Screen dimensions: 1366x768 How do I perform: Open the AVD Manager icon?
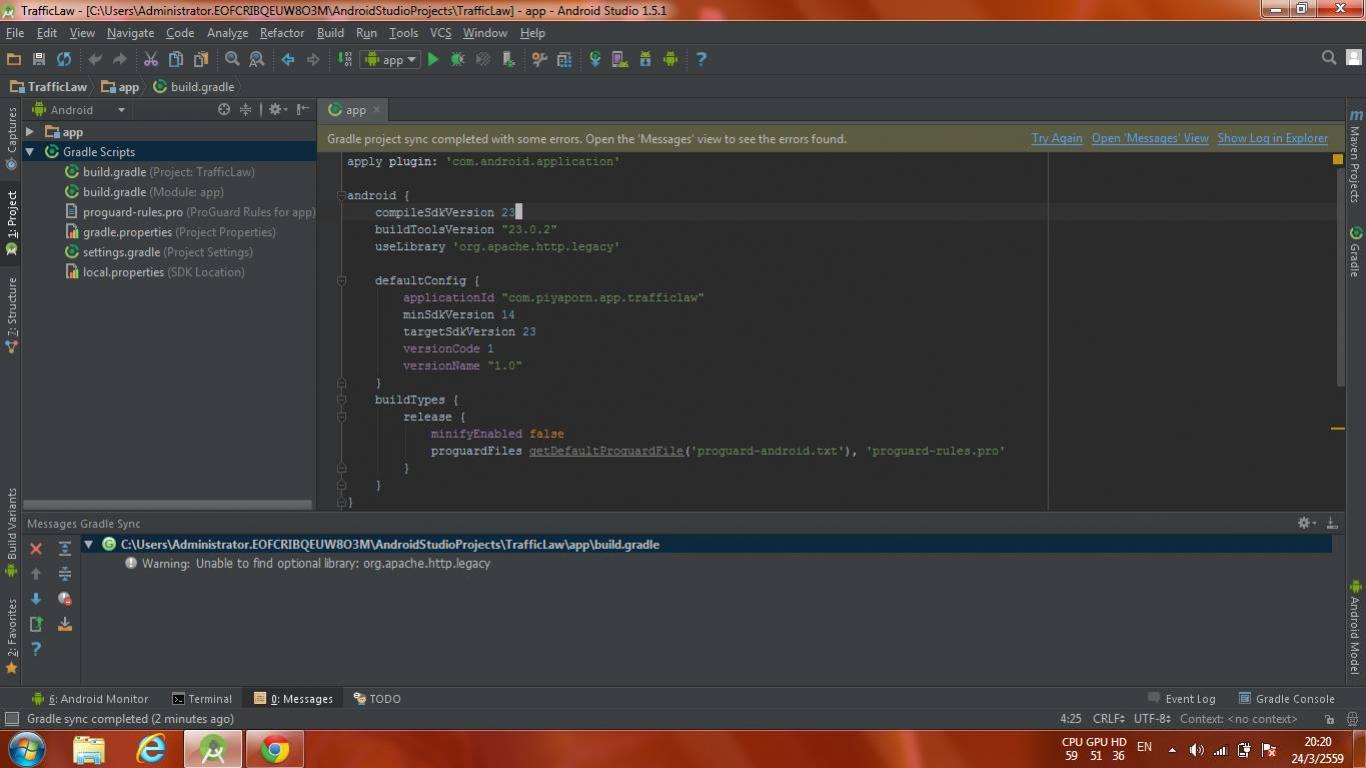coord(620,60)
